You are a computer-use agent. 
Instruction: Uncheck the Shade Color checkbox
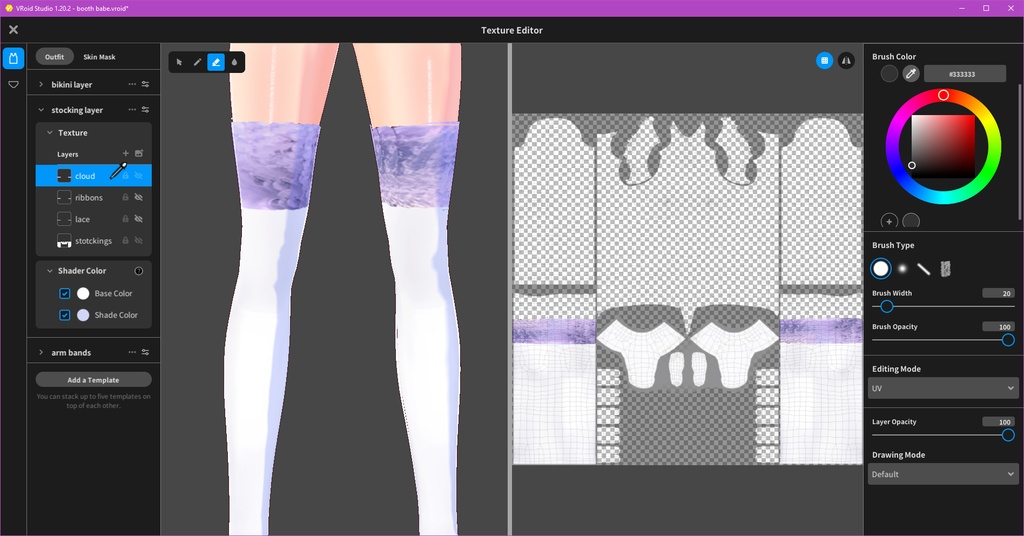coord(65,315)
